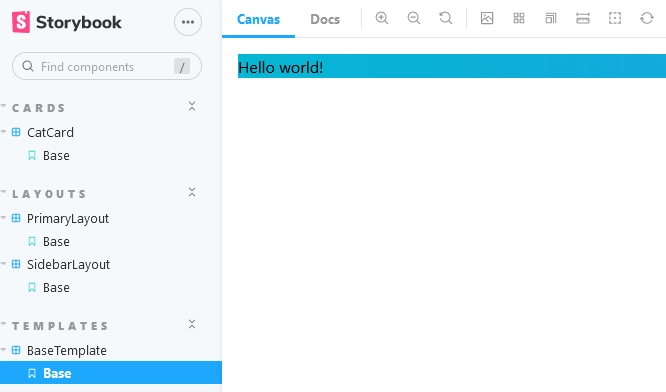Collapse the CARDS section header
Screen dimensions: 666x392
click(x=39, y=108)
